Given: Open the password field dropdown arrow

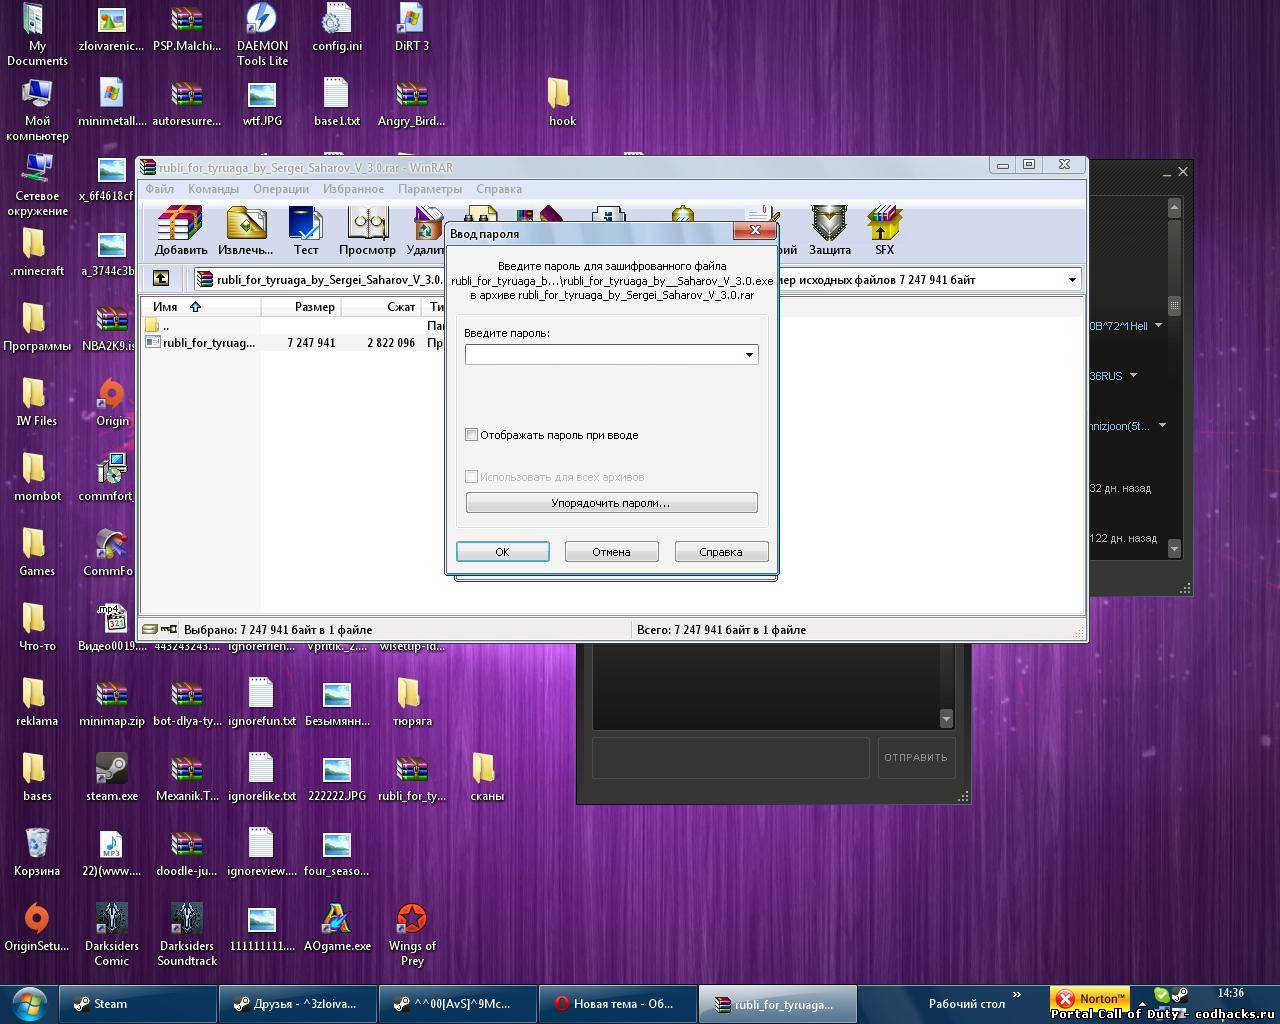Looking at the screenshot, I should tap(748, 355).
